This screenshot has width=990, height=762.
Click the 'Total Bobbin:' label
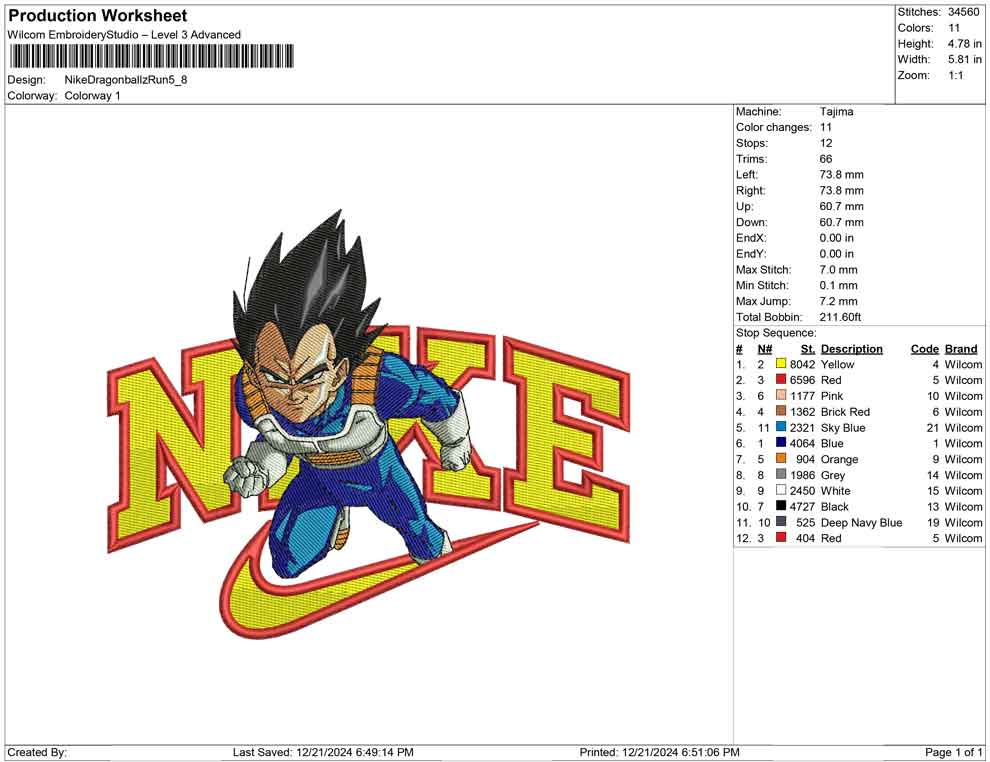pyautogui.click(x=769, y=317)
